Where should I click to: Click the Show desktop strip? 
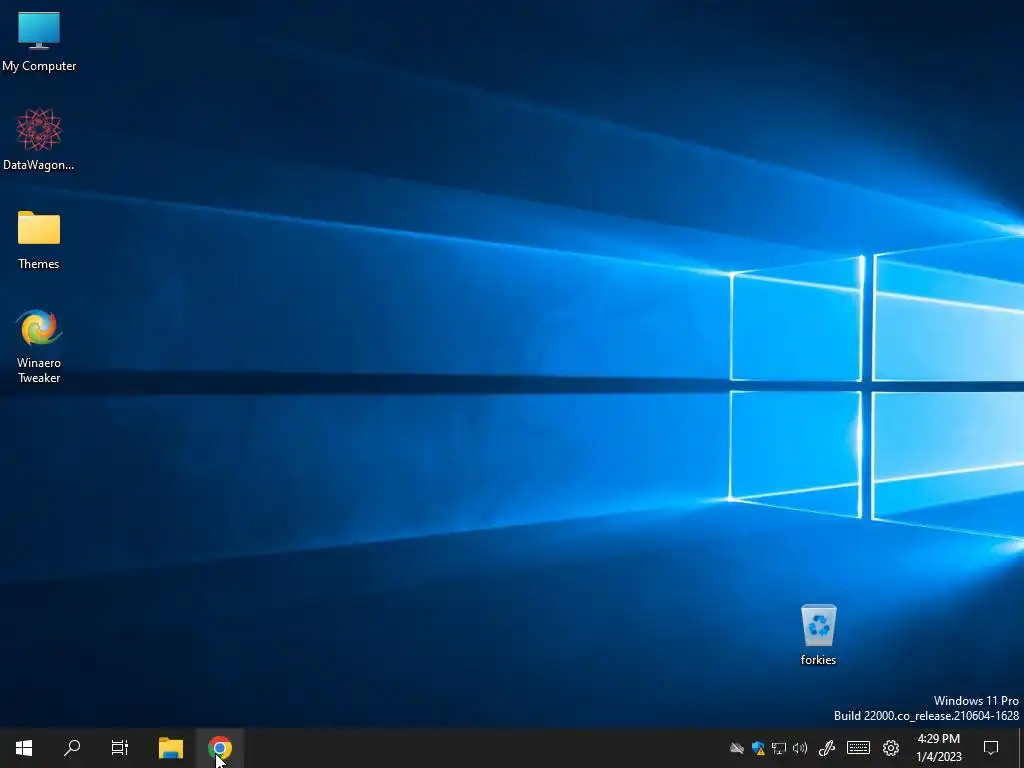pos(1020,748)
